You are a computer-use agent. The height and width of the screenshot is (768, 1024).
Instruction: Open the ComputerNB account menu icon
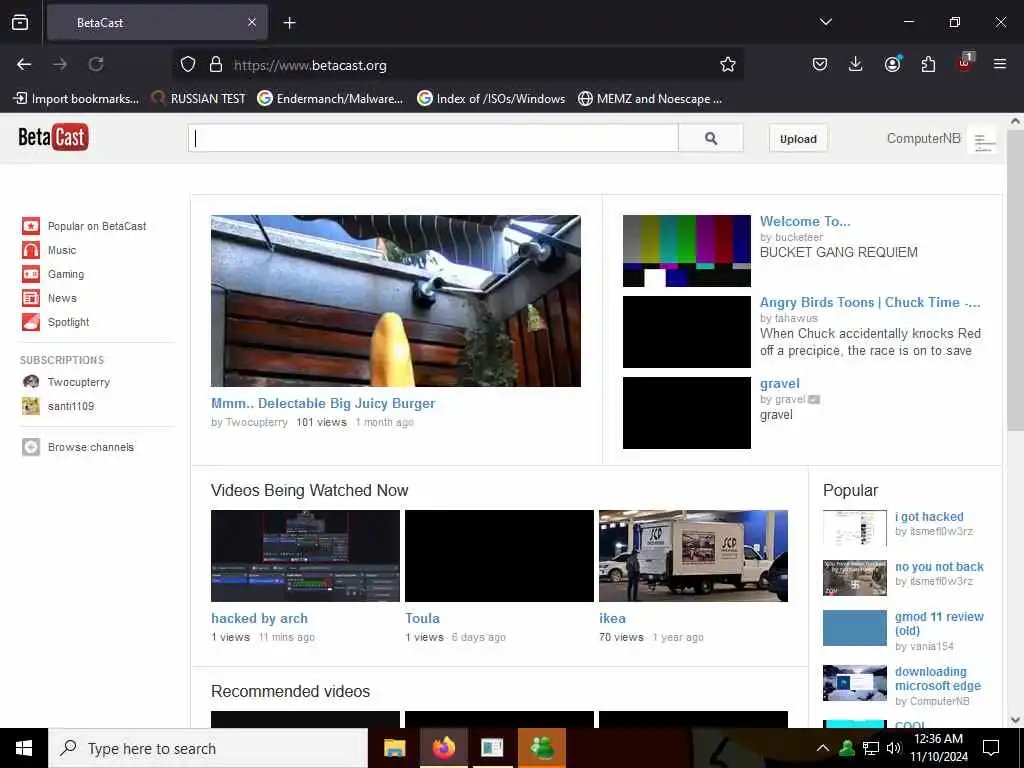[x=983, y=139]
